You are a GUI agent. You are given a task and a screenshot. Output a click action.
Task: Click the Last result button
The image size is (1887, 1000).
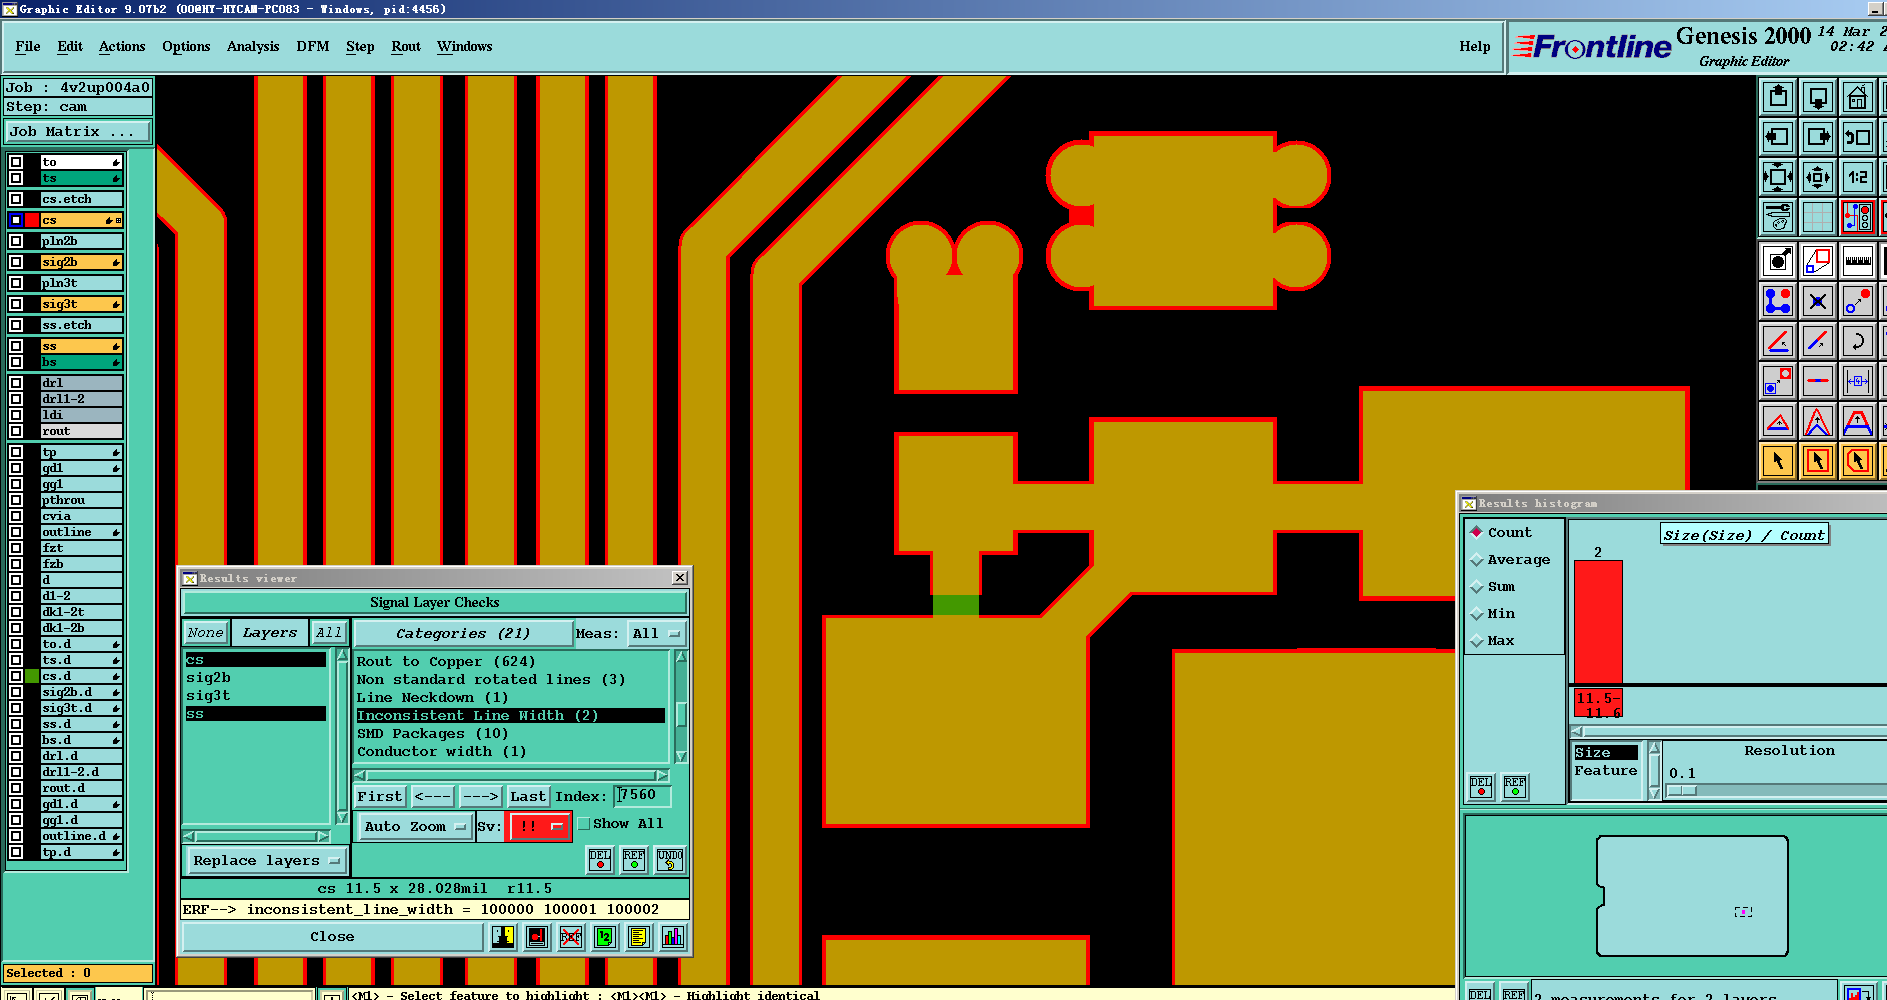point(527,796)
